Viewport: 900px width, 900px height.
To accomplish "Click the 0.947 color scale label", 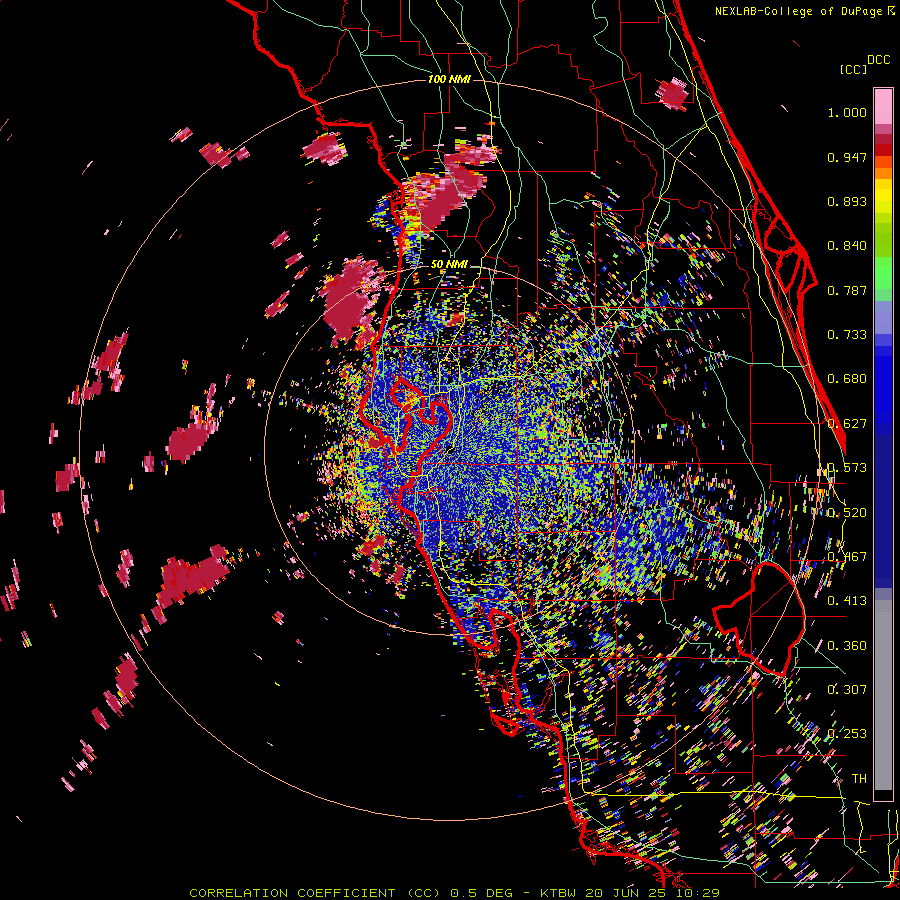I will coord(847,157).
